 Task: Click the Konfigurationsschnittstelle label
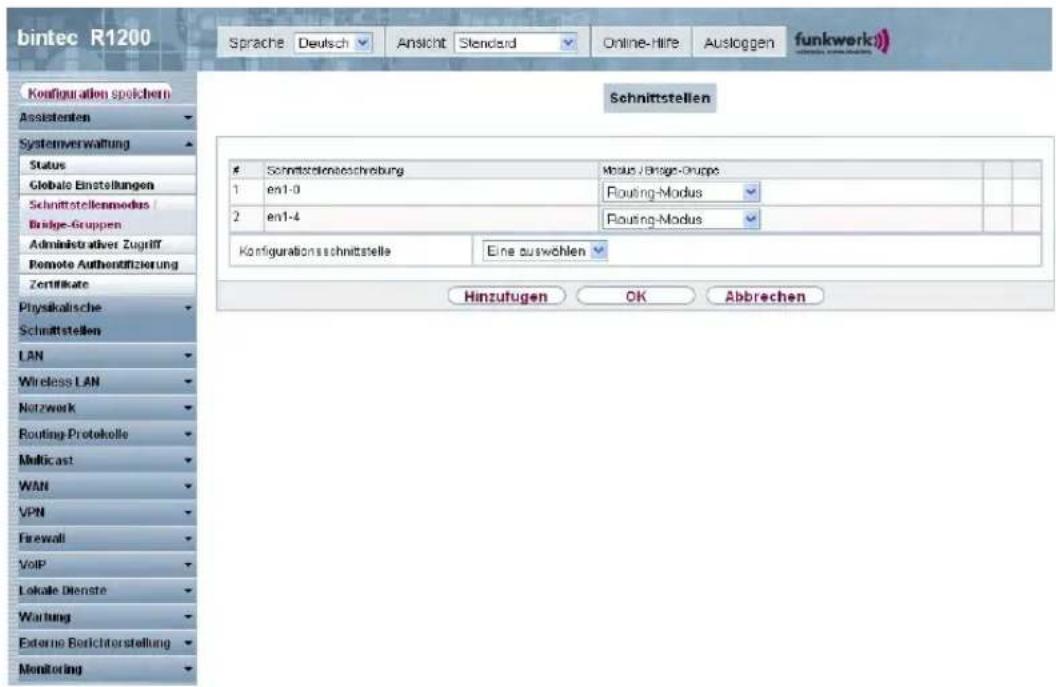click(315, 251)
